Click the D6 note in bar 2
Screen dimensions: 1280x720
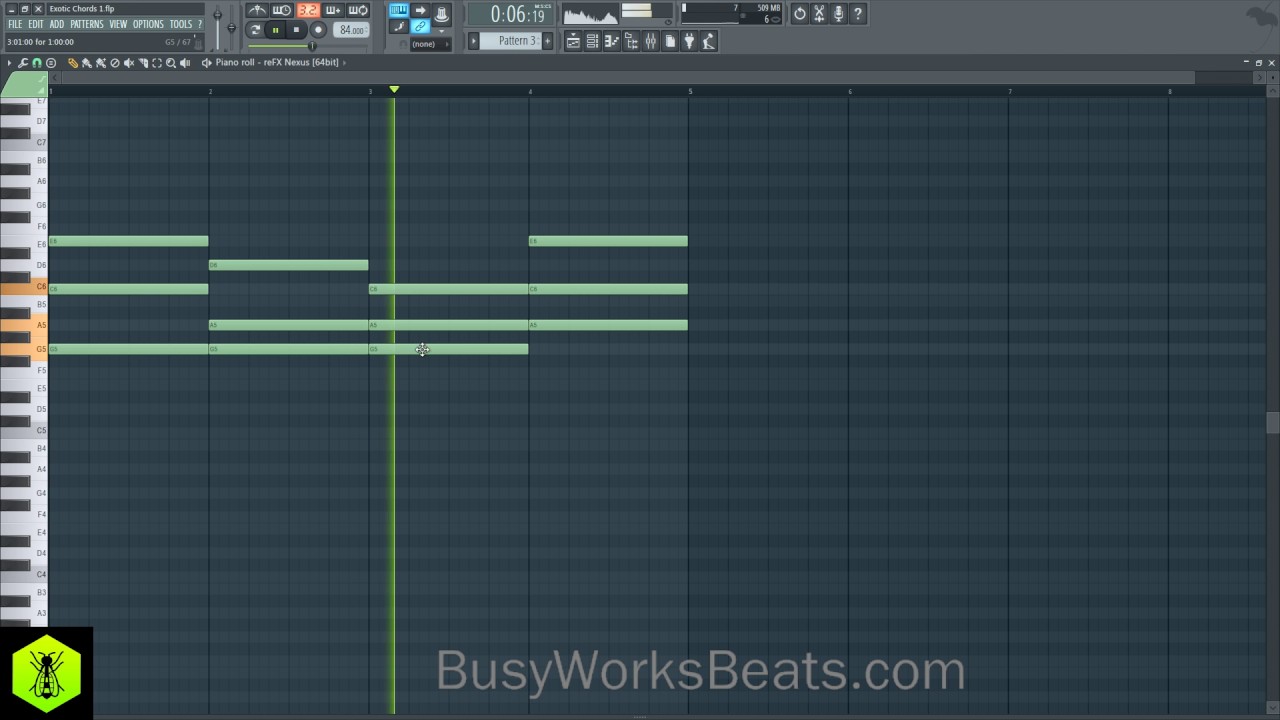(x=289, y=265)
